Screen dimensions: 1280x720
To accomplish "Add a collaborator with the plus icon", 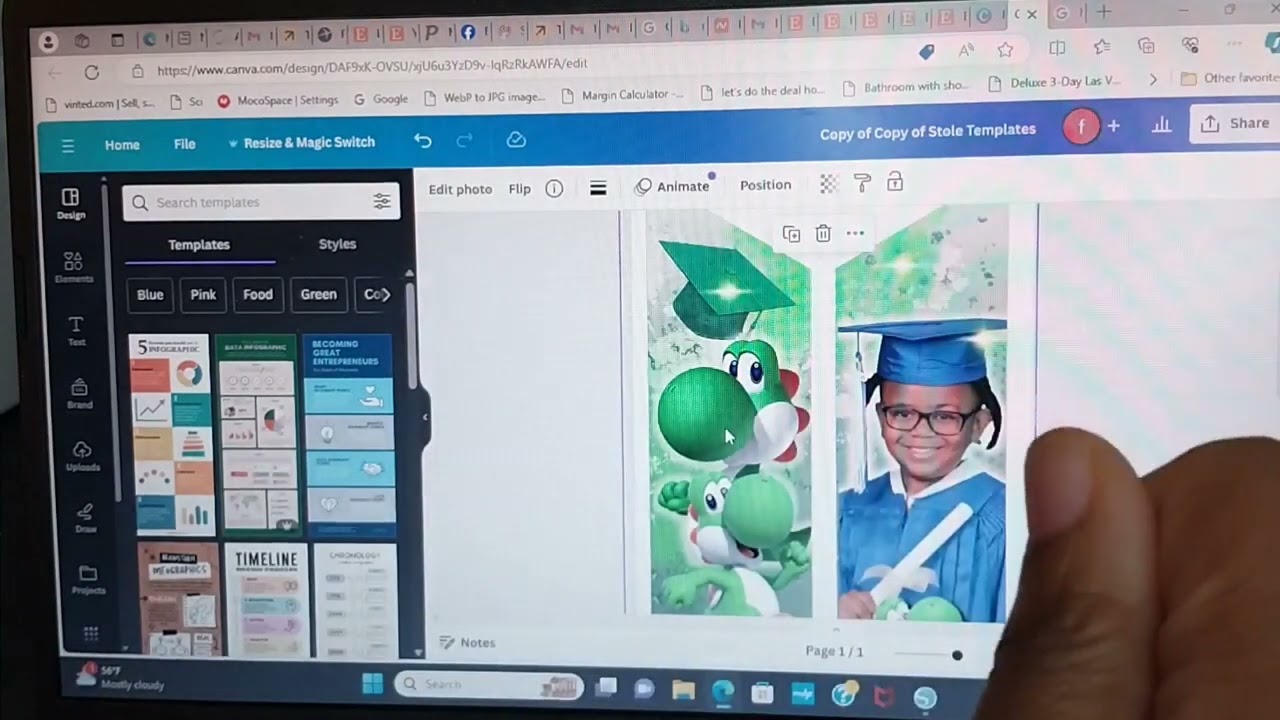I will tap(1113, 126).
